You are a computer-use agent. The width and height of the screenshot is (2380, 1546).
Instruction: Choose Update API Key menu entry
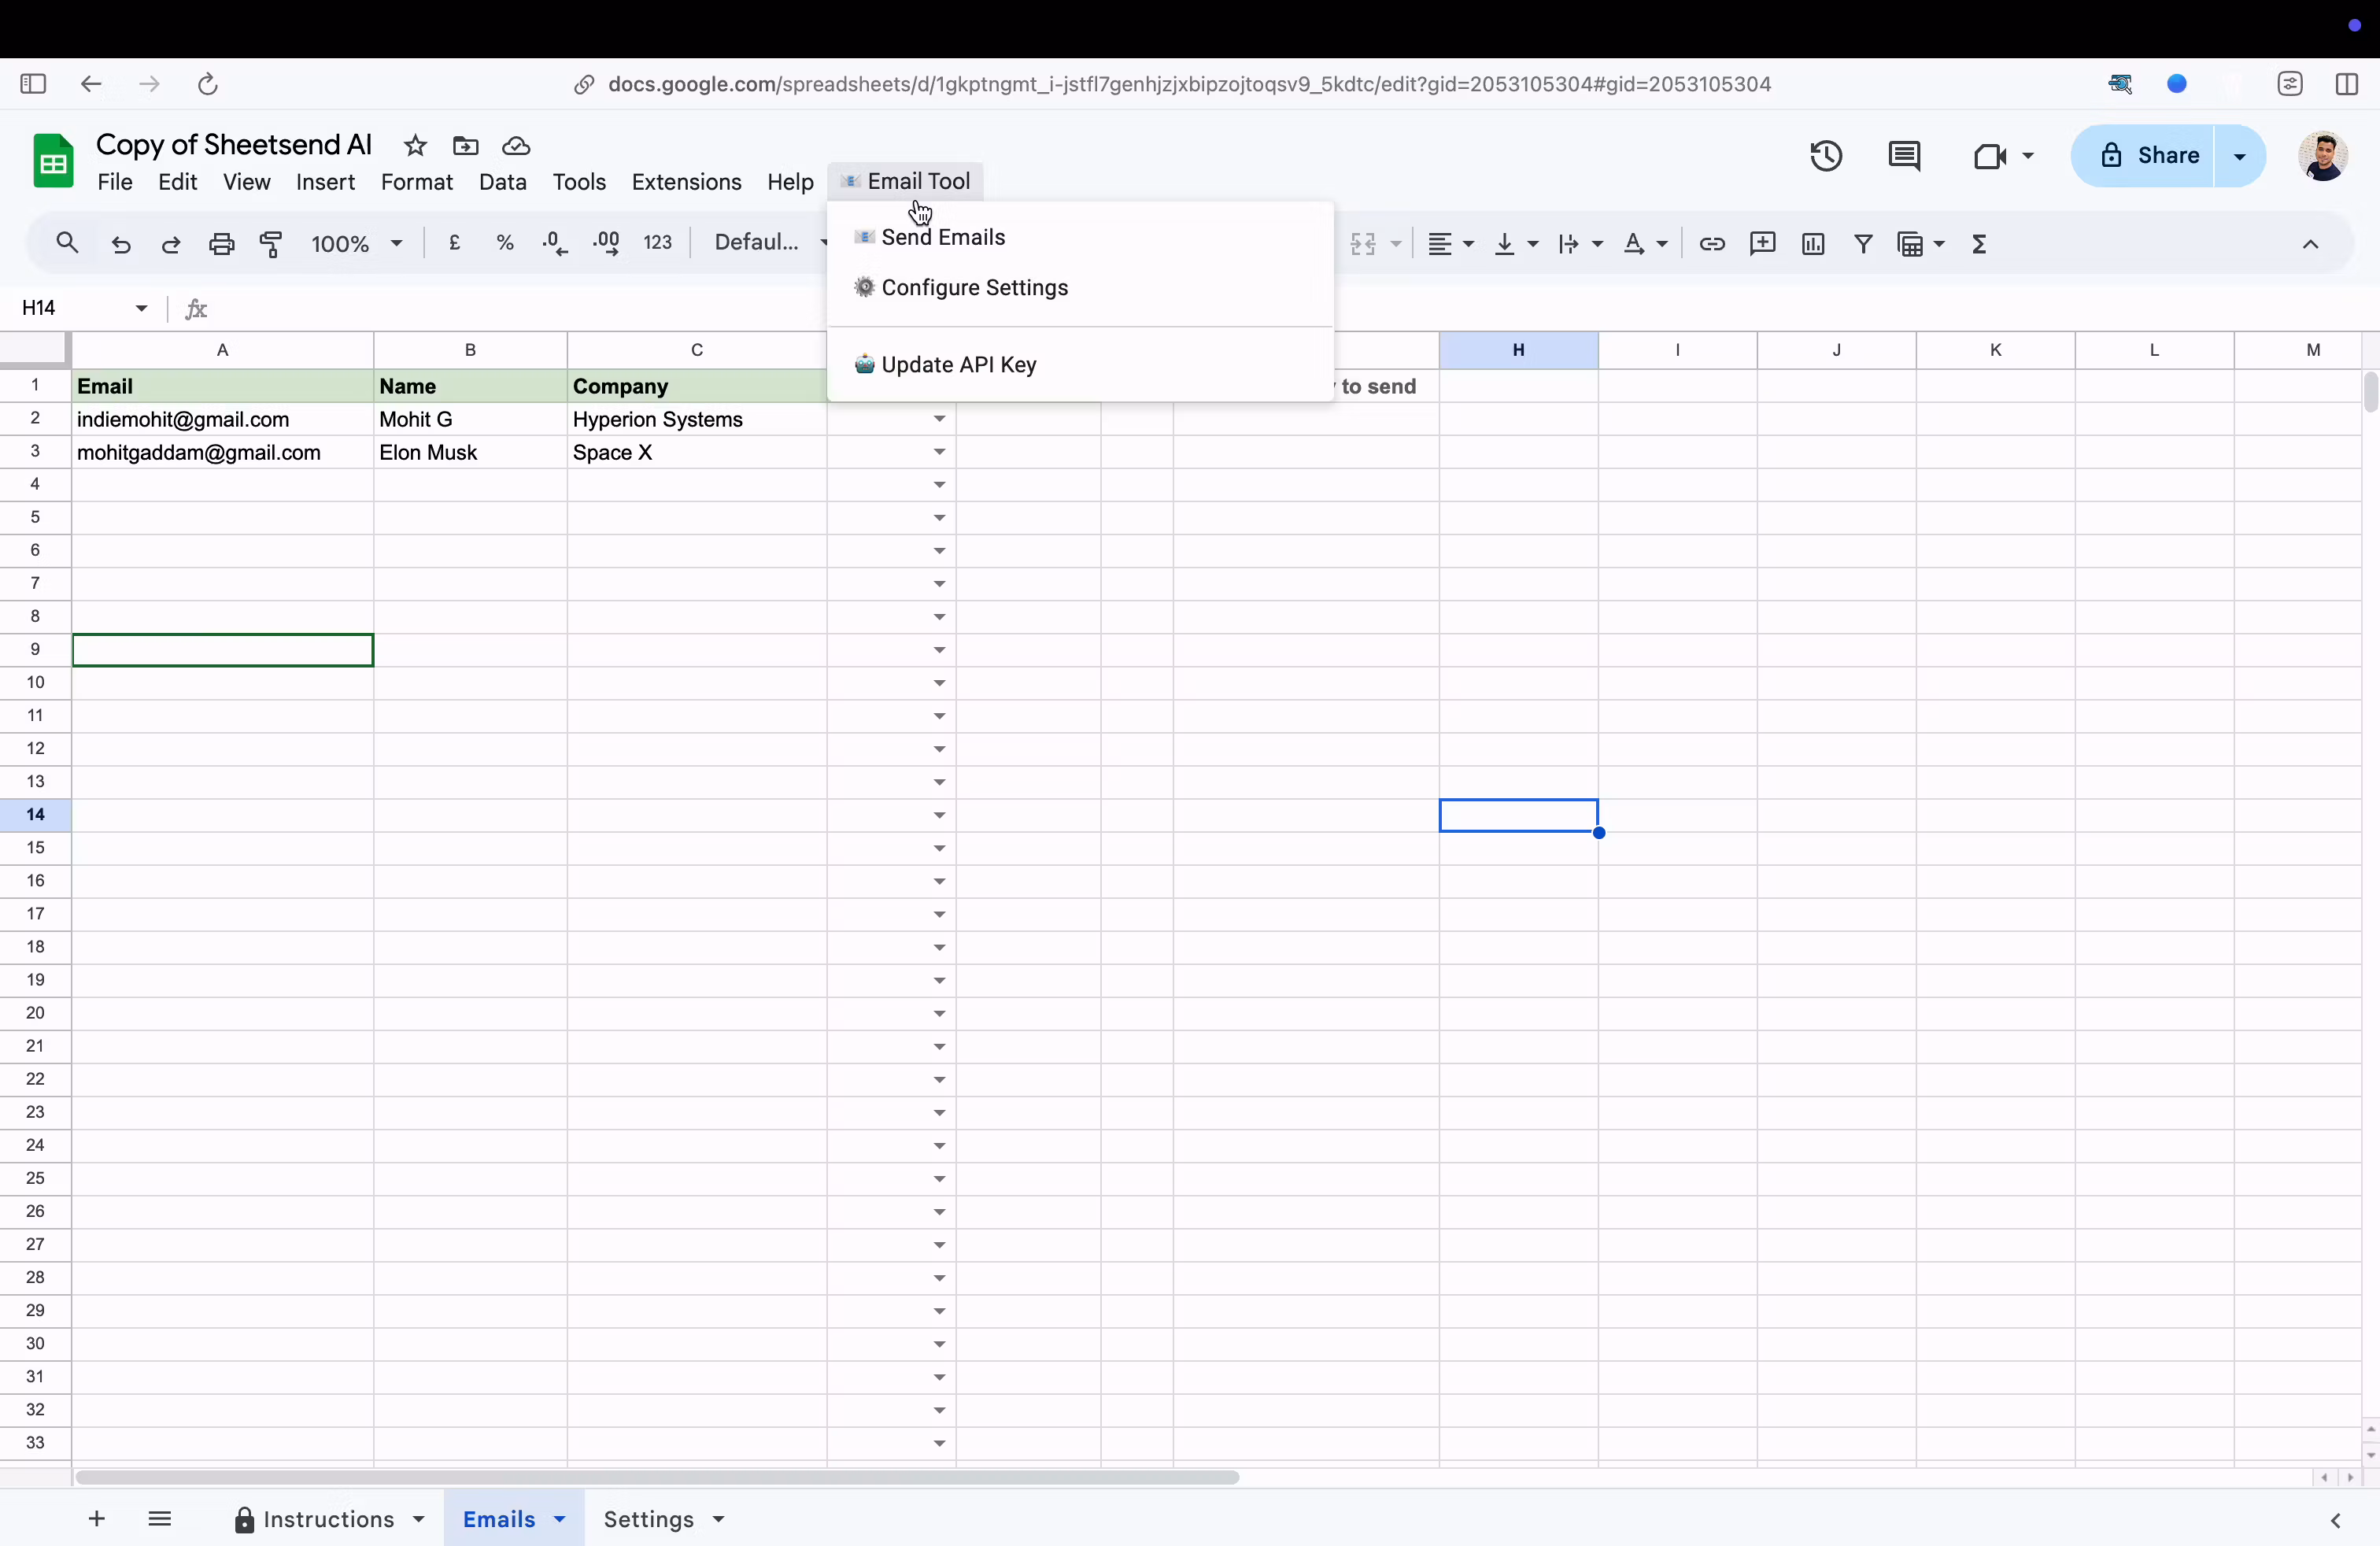coord(958,365)
